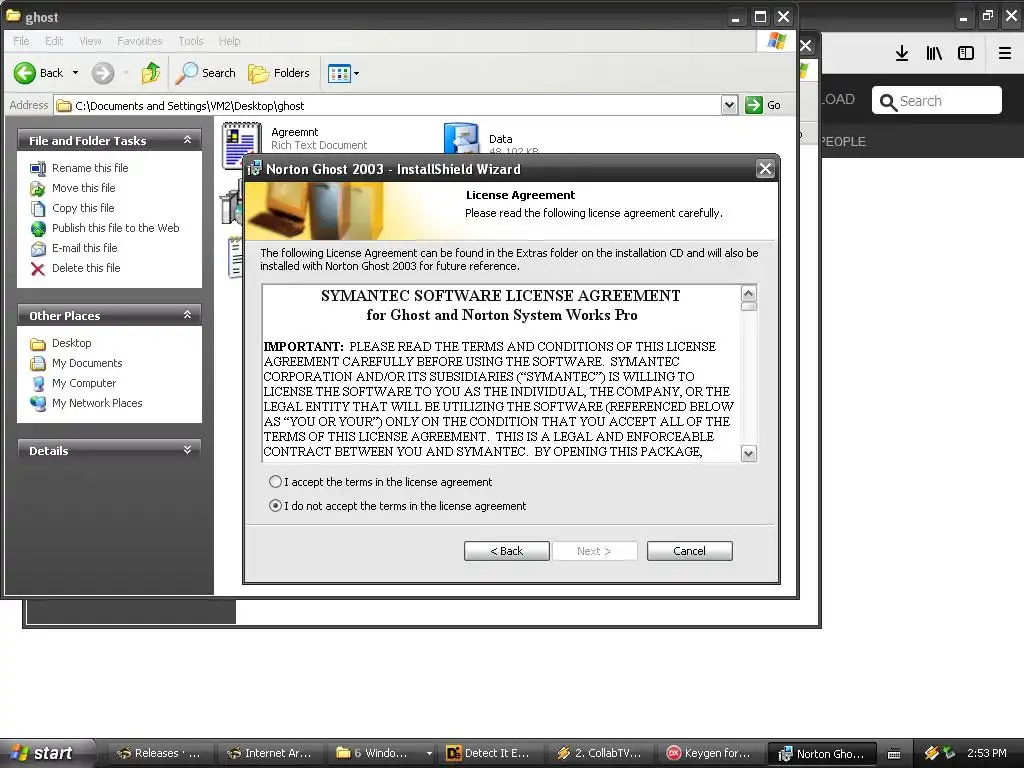Switch to 2. CollabTV taskbar item
Image resolution: width=1024 pixels, height=768 pixels.
(x=600, y=754)
